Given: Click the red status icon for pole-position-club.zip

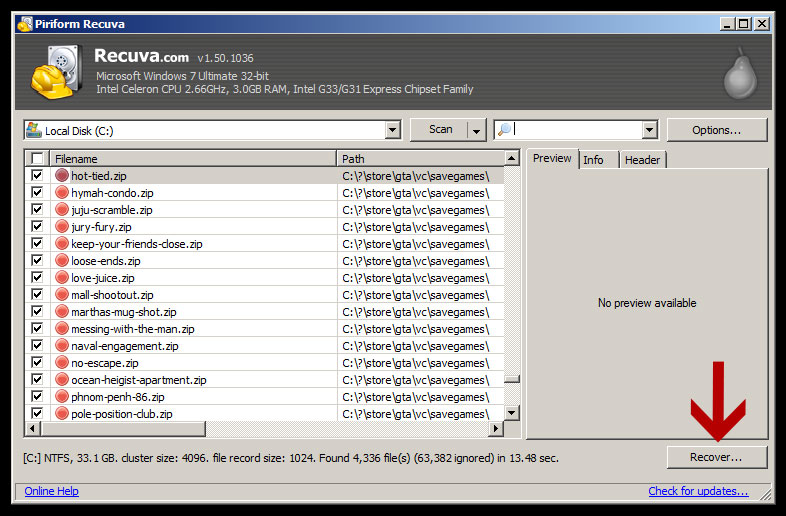Looking at the screenshot, I should [62, 414].
